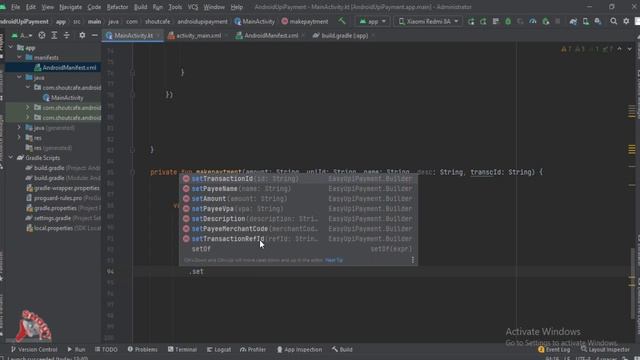
Task: Open the Android project view dropdown
Action: tap(22, 36)
